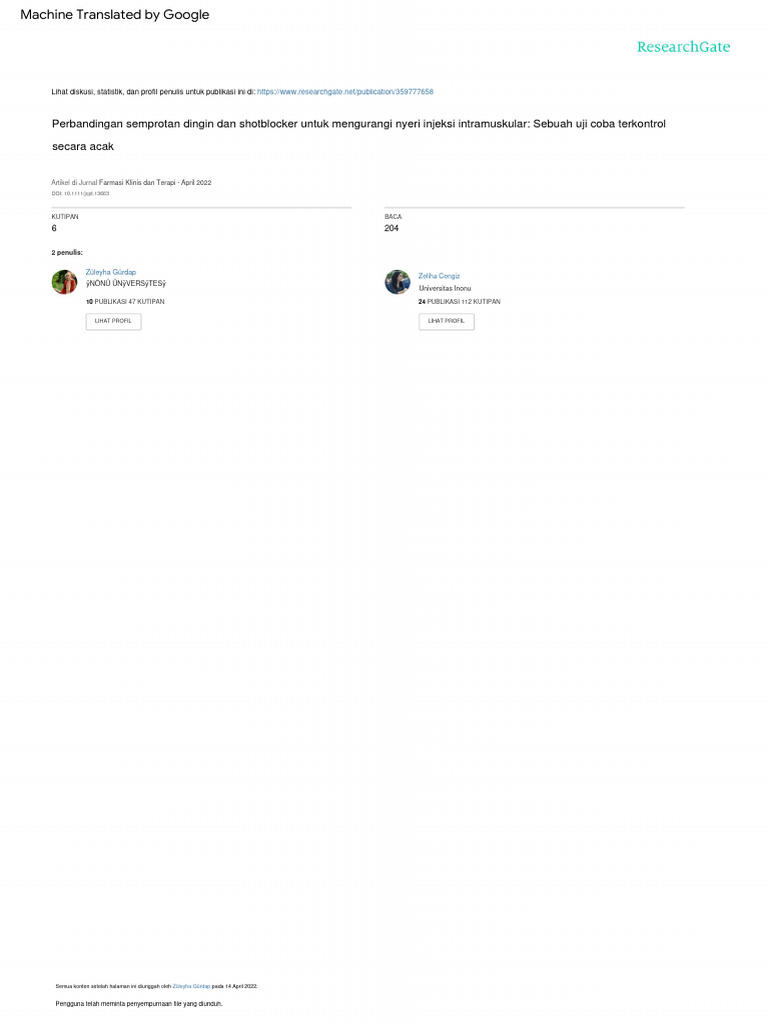Click LIHAT PROFIL button under Zeliha Cengiz
Screen dimensions: 768x1024
(446, 321)
